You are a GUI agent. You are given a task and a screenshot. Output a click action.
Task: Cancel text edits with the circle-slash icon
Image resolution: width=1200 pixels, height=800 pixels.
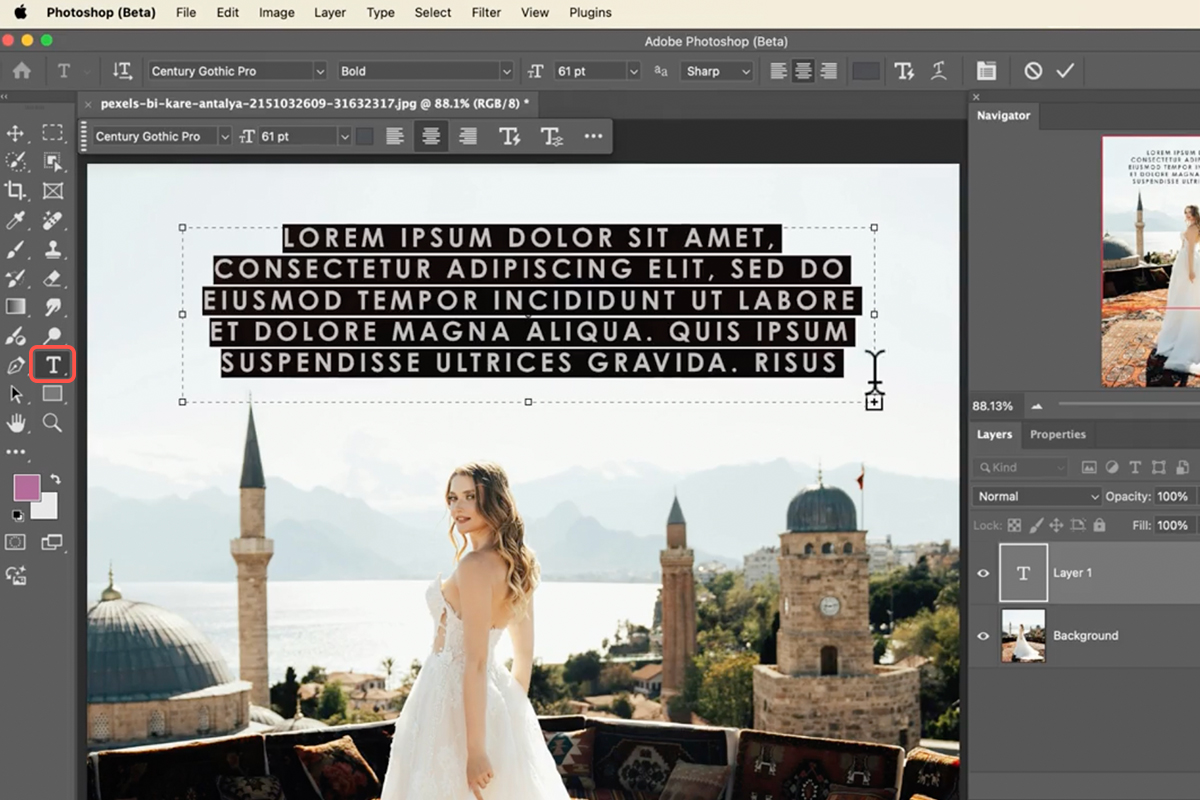click(x=1033, y=71)
